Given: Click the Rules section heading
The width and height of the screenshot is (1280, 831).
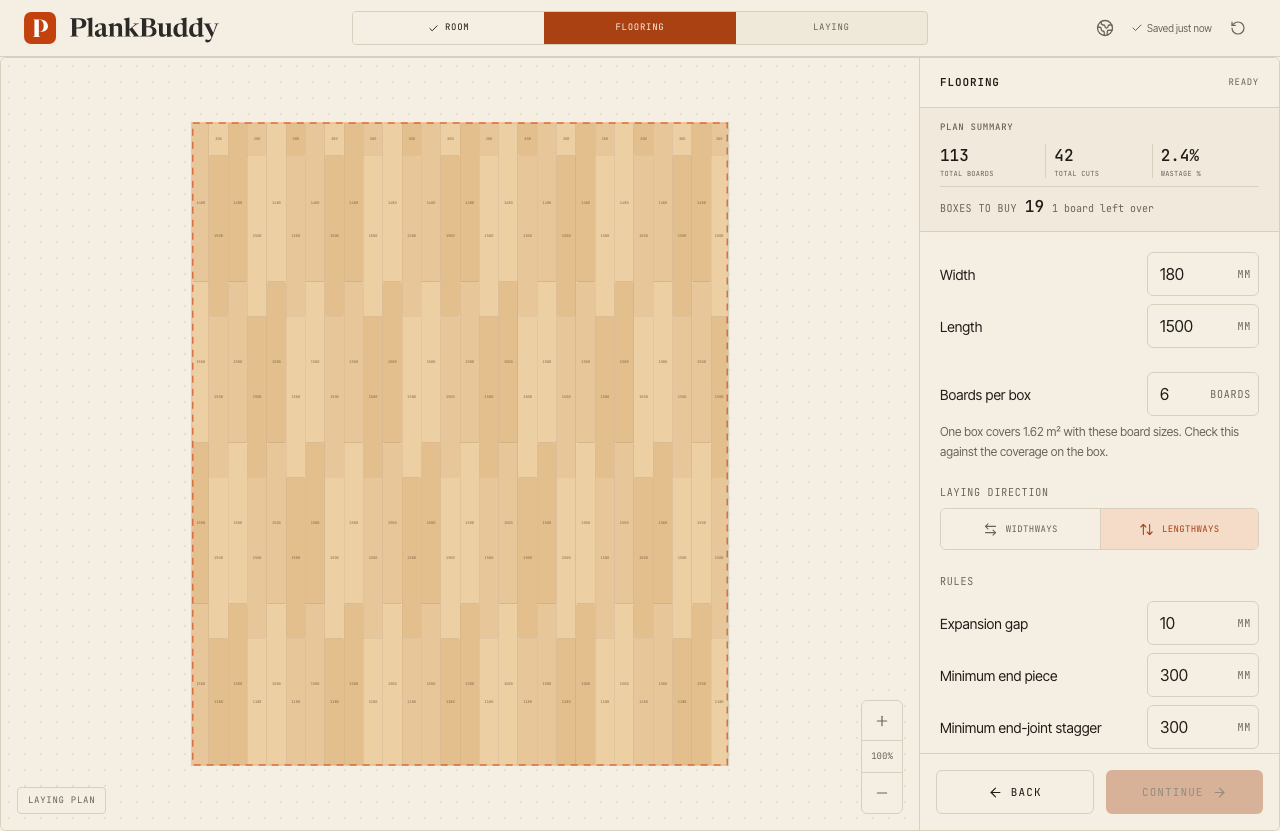Looking at the screenshot, I should point(957,581).
